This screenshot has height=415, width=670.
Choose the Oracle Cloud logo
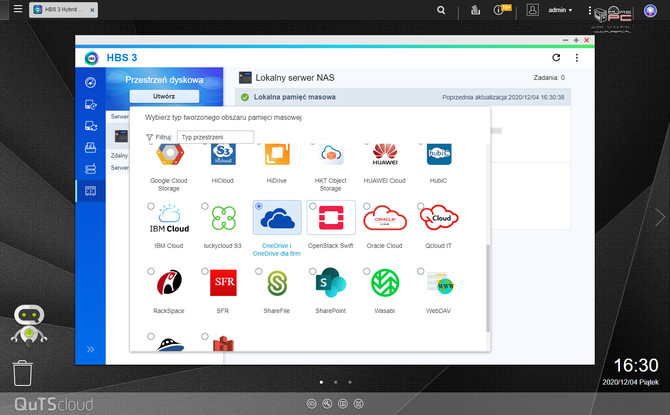[x=385, y=218]
